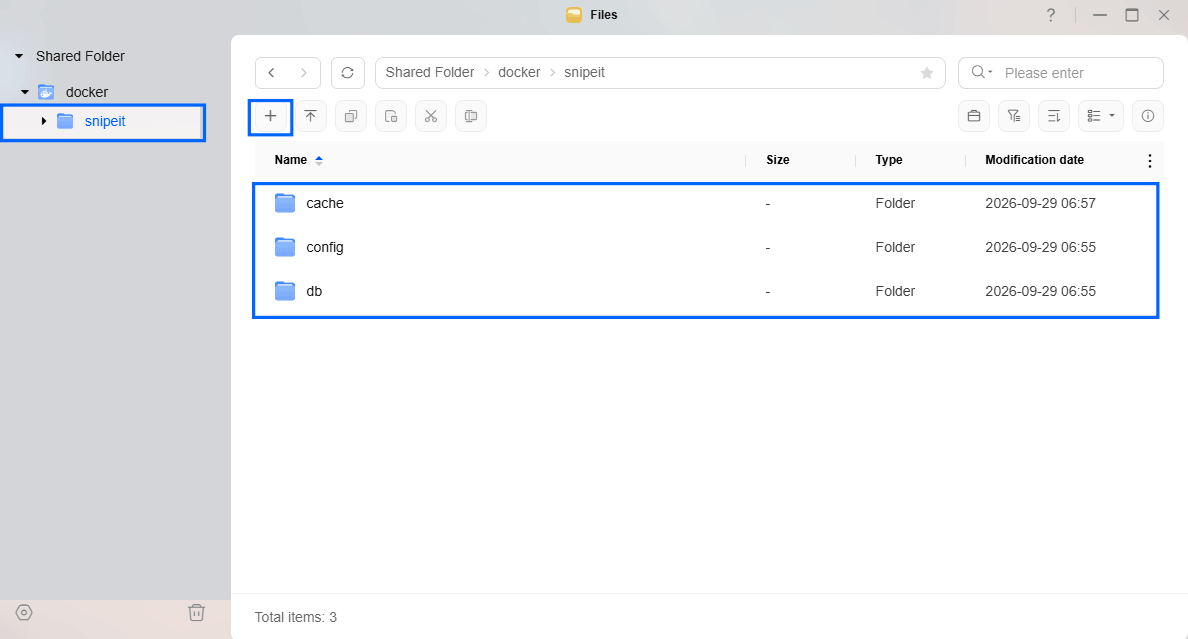Click the docker breadcrumb link
Screen dimensions: 1188x639
(x=519, y=73)
